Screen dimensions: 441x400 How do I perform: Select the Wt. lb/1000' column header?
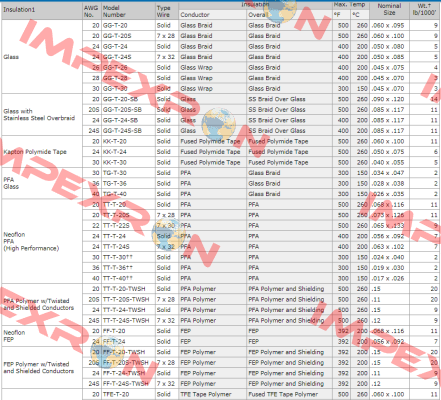[x=424, y=9]
